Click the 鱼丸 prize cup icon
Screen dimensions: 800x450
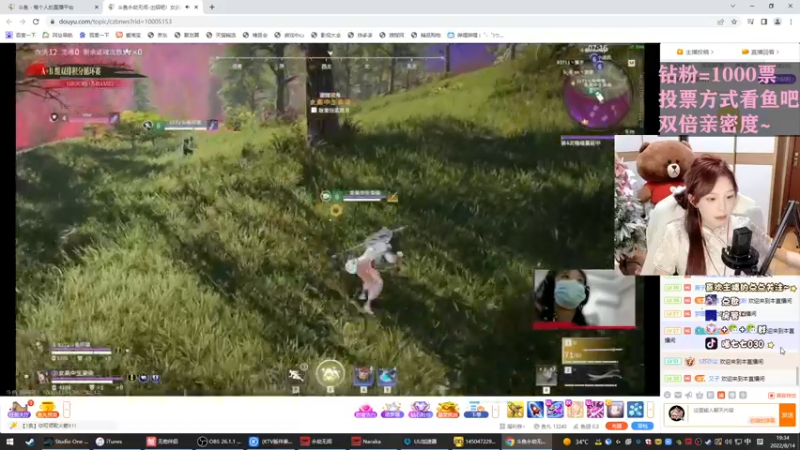point(47,409)
